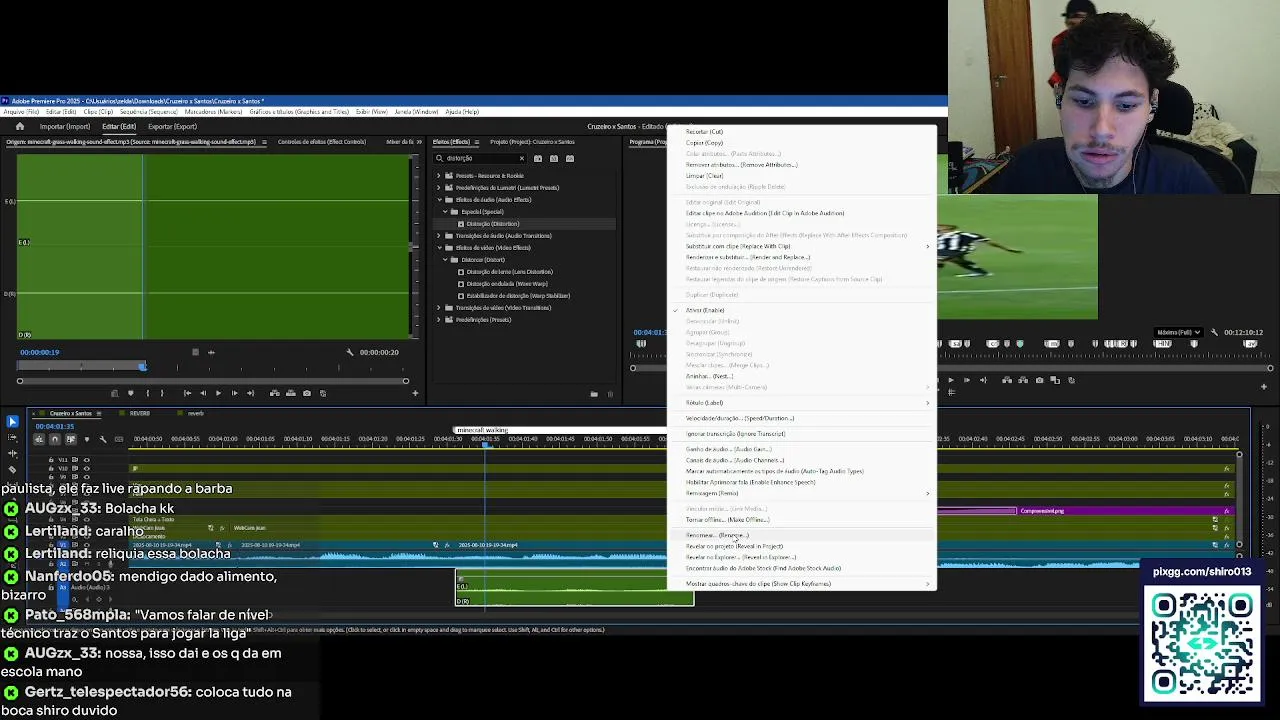1280x720 pixels.
Task: Choose Copiar (Copy) from context menu
Action: tap(704, 143)
